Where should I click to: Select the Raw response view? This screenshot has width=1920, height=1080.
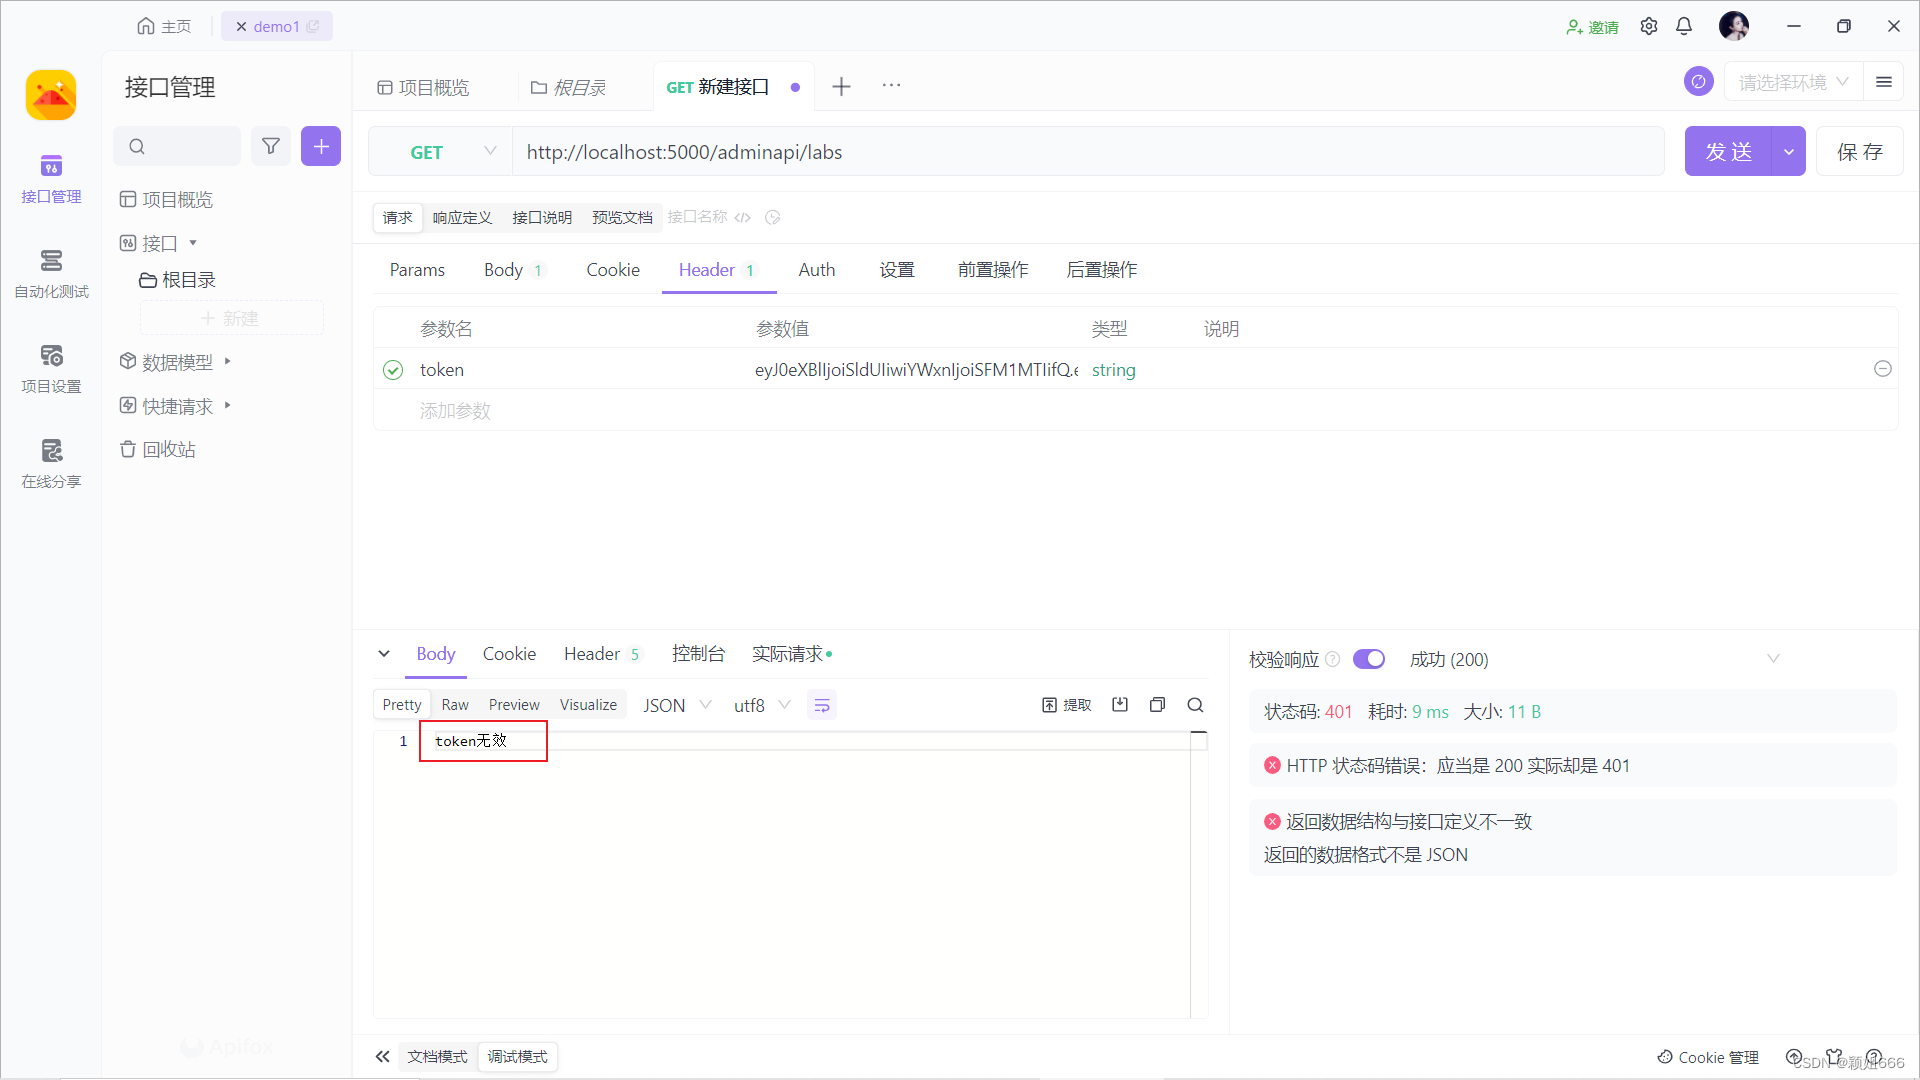tap(455, 705)
